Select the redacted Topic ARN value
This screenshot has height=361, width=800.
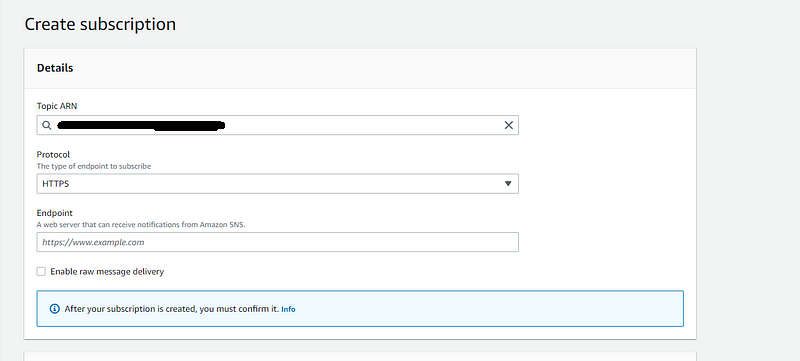141,125
